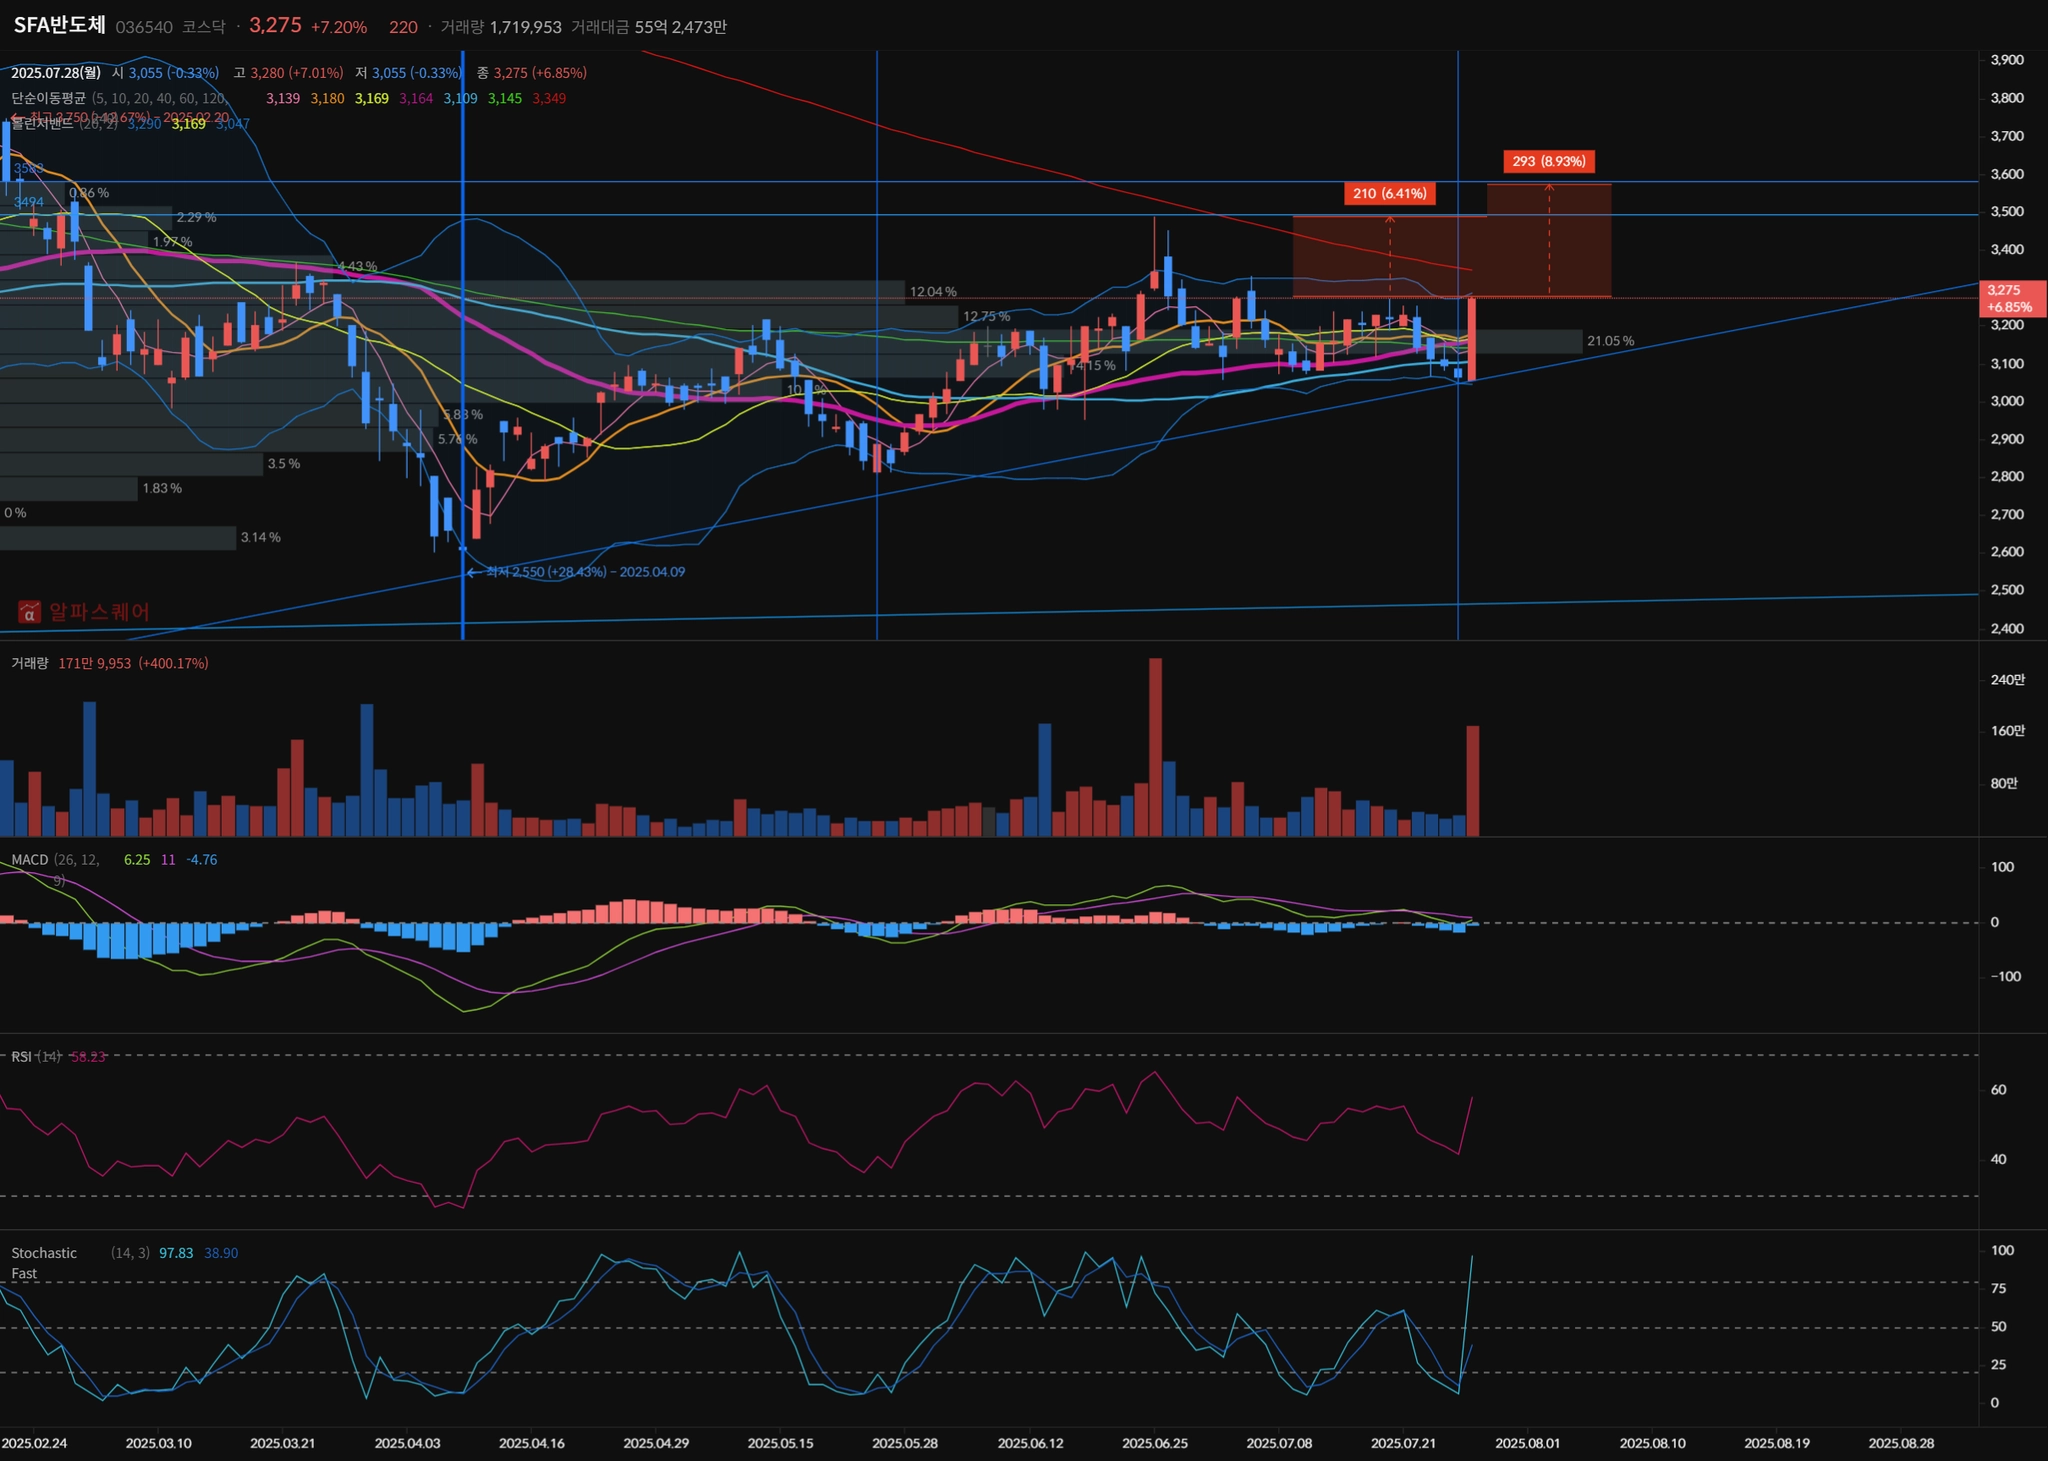Screen dimensions: 2048x1461
Task: Open the Stochastic Fast indicator label
Action: pyautogui.click(x=44, y=1253)
